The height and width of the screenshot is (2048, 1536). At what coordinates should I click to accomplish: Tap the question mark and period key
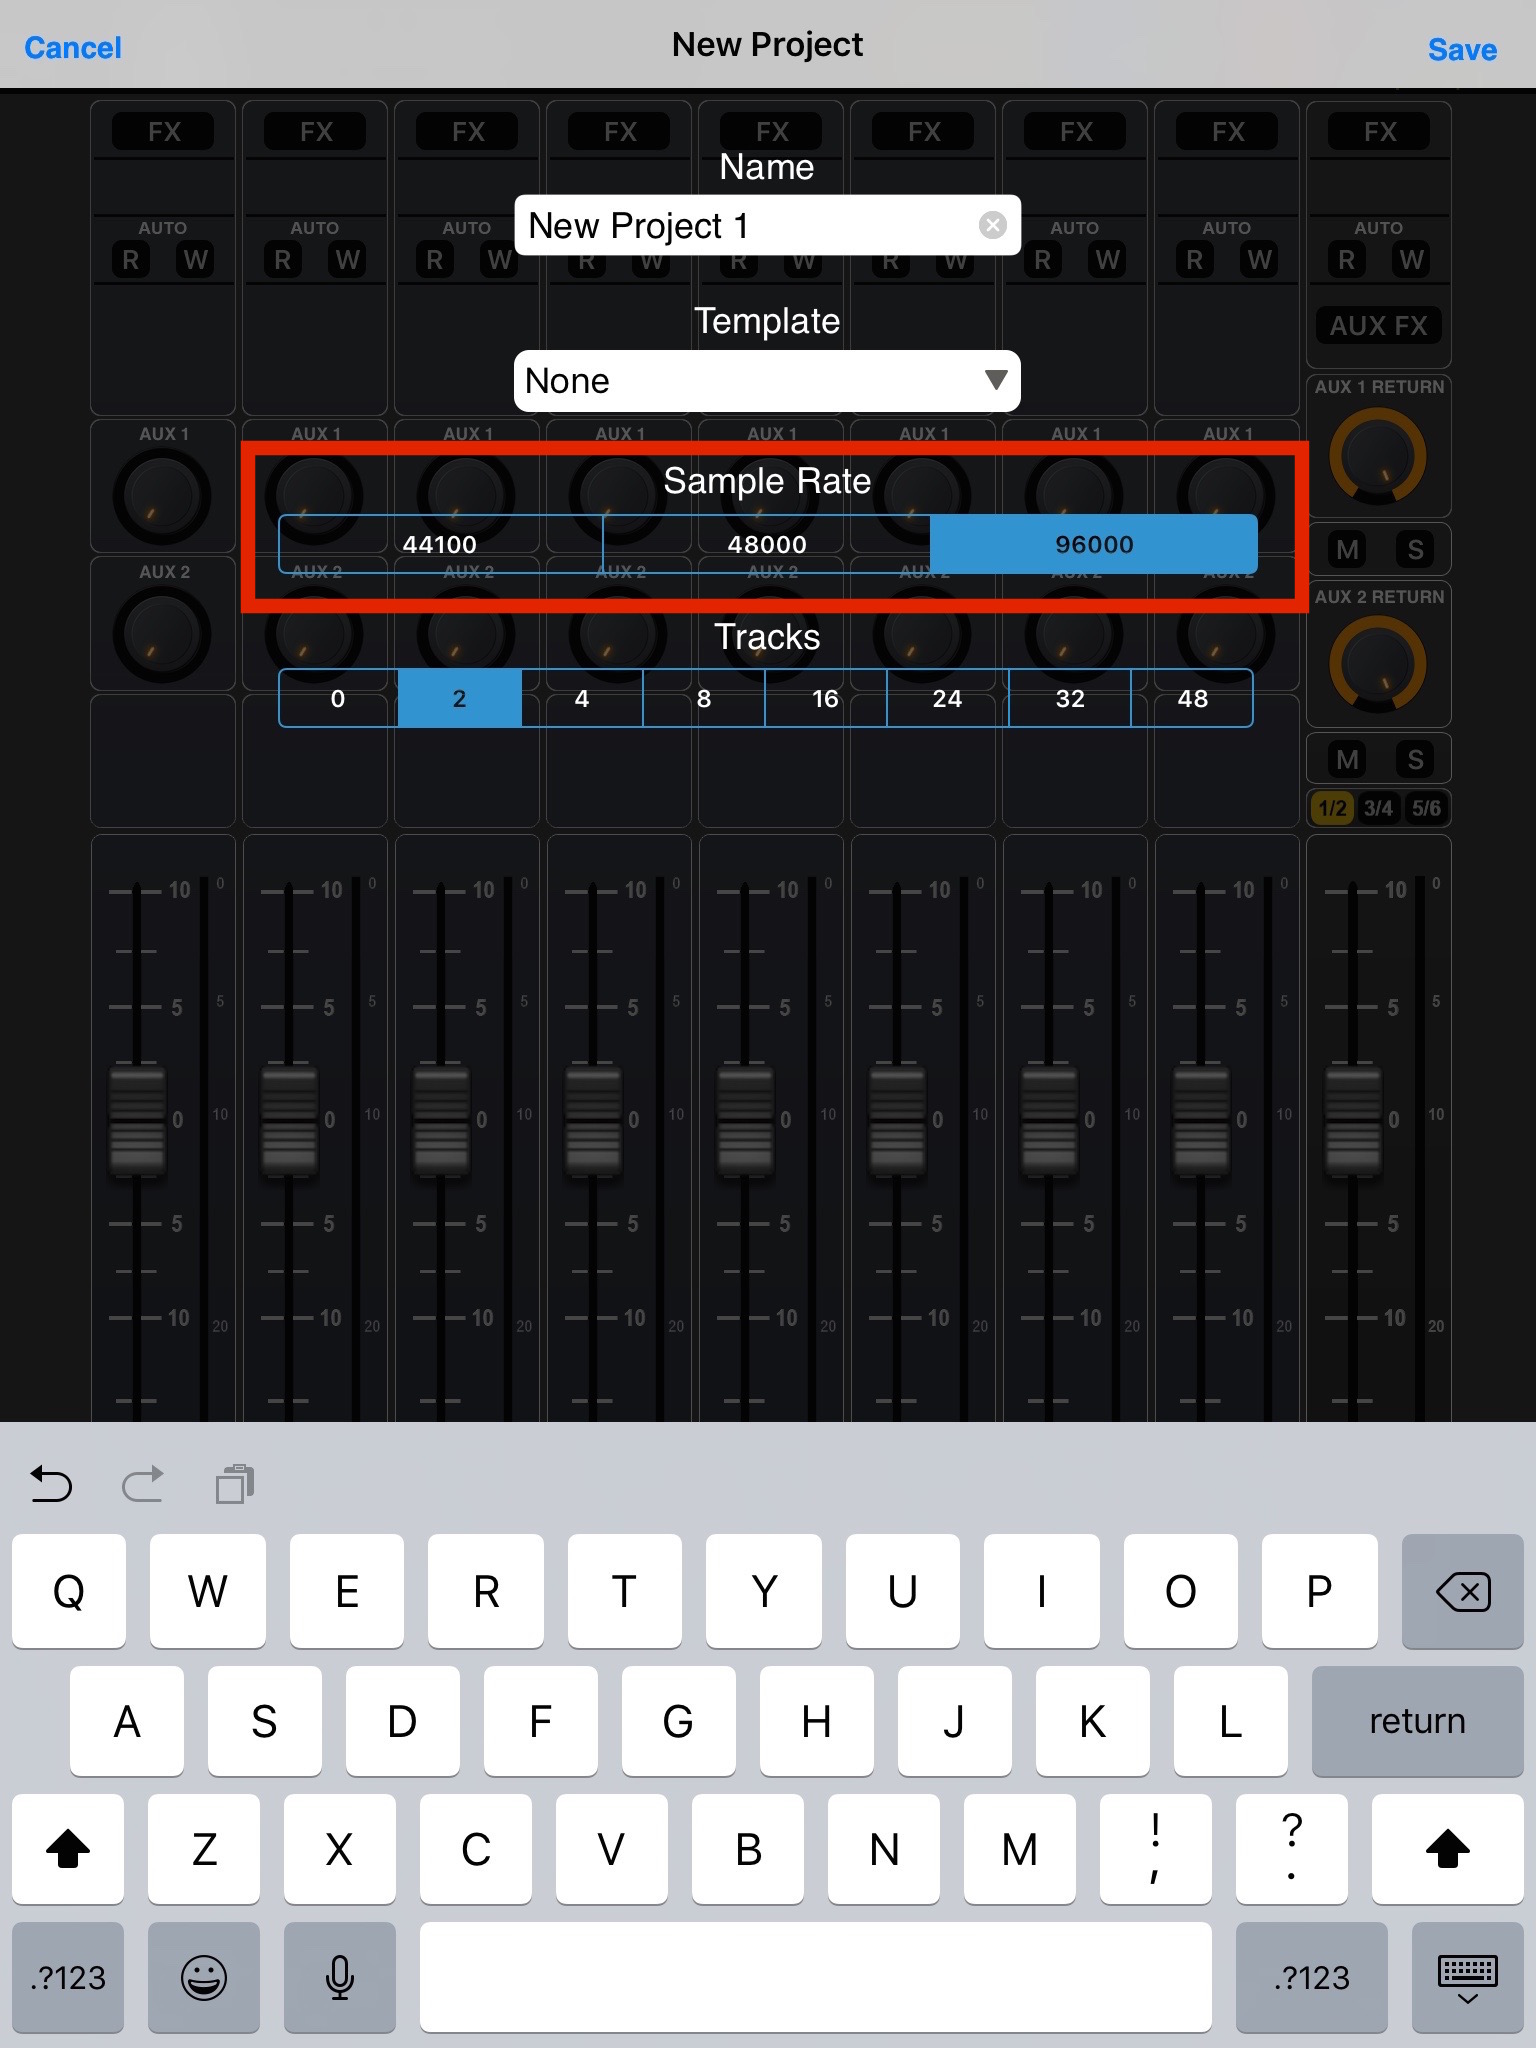pyautogui.click(x=1291, y=1849)
